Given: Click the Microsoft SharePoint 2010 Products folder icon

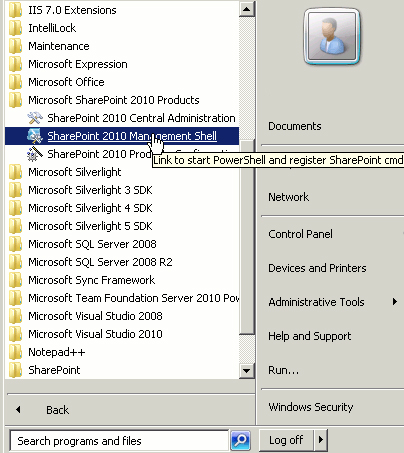Looking at the screenshot, I should point(15,100).
